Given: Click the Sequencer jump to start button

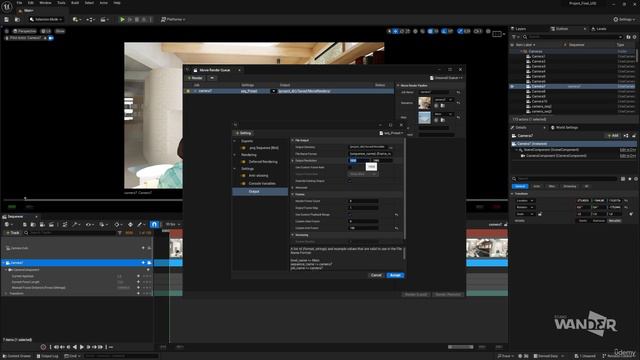Looking at the screenshot, I should coord(56,347).
